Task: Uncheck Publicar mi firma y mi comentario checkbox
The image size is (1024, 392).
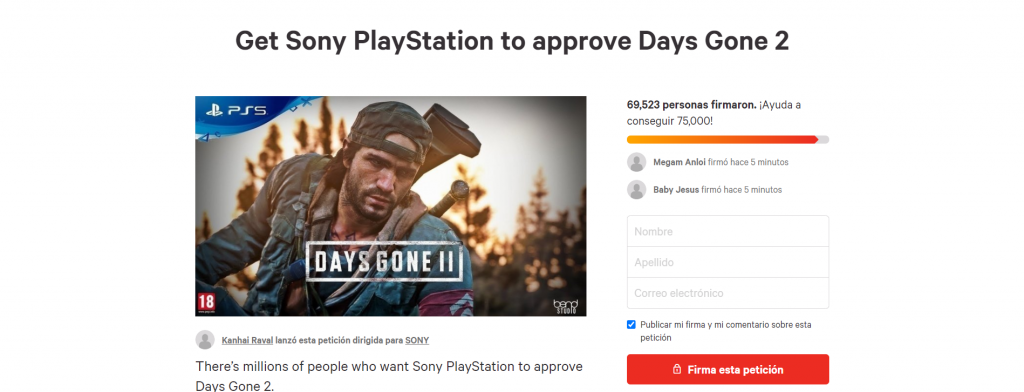Action: tap(631, 325)
